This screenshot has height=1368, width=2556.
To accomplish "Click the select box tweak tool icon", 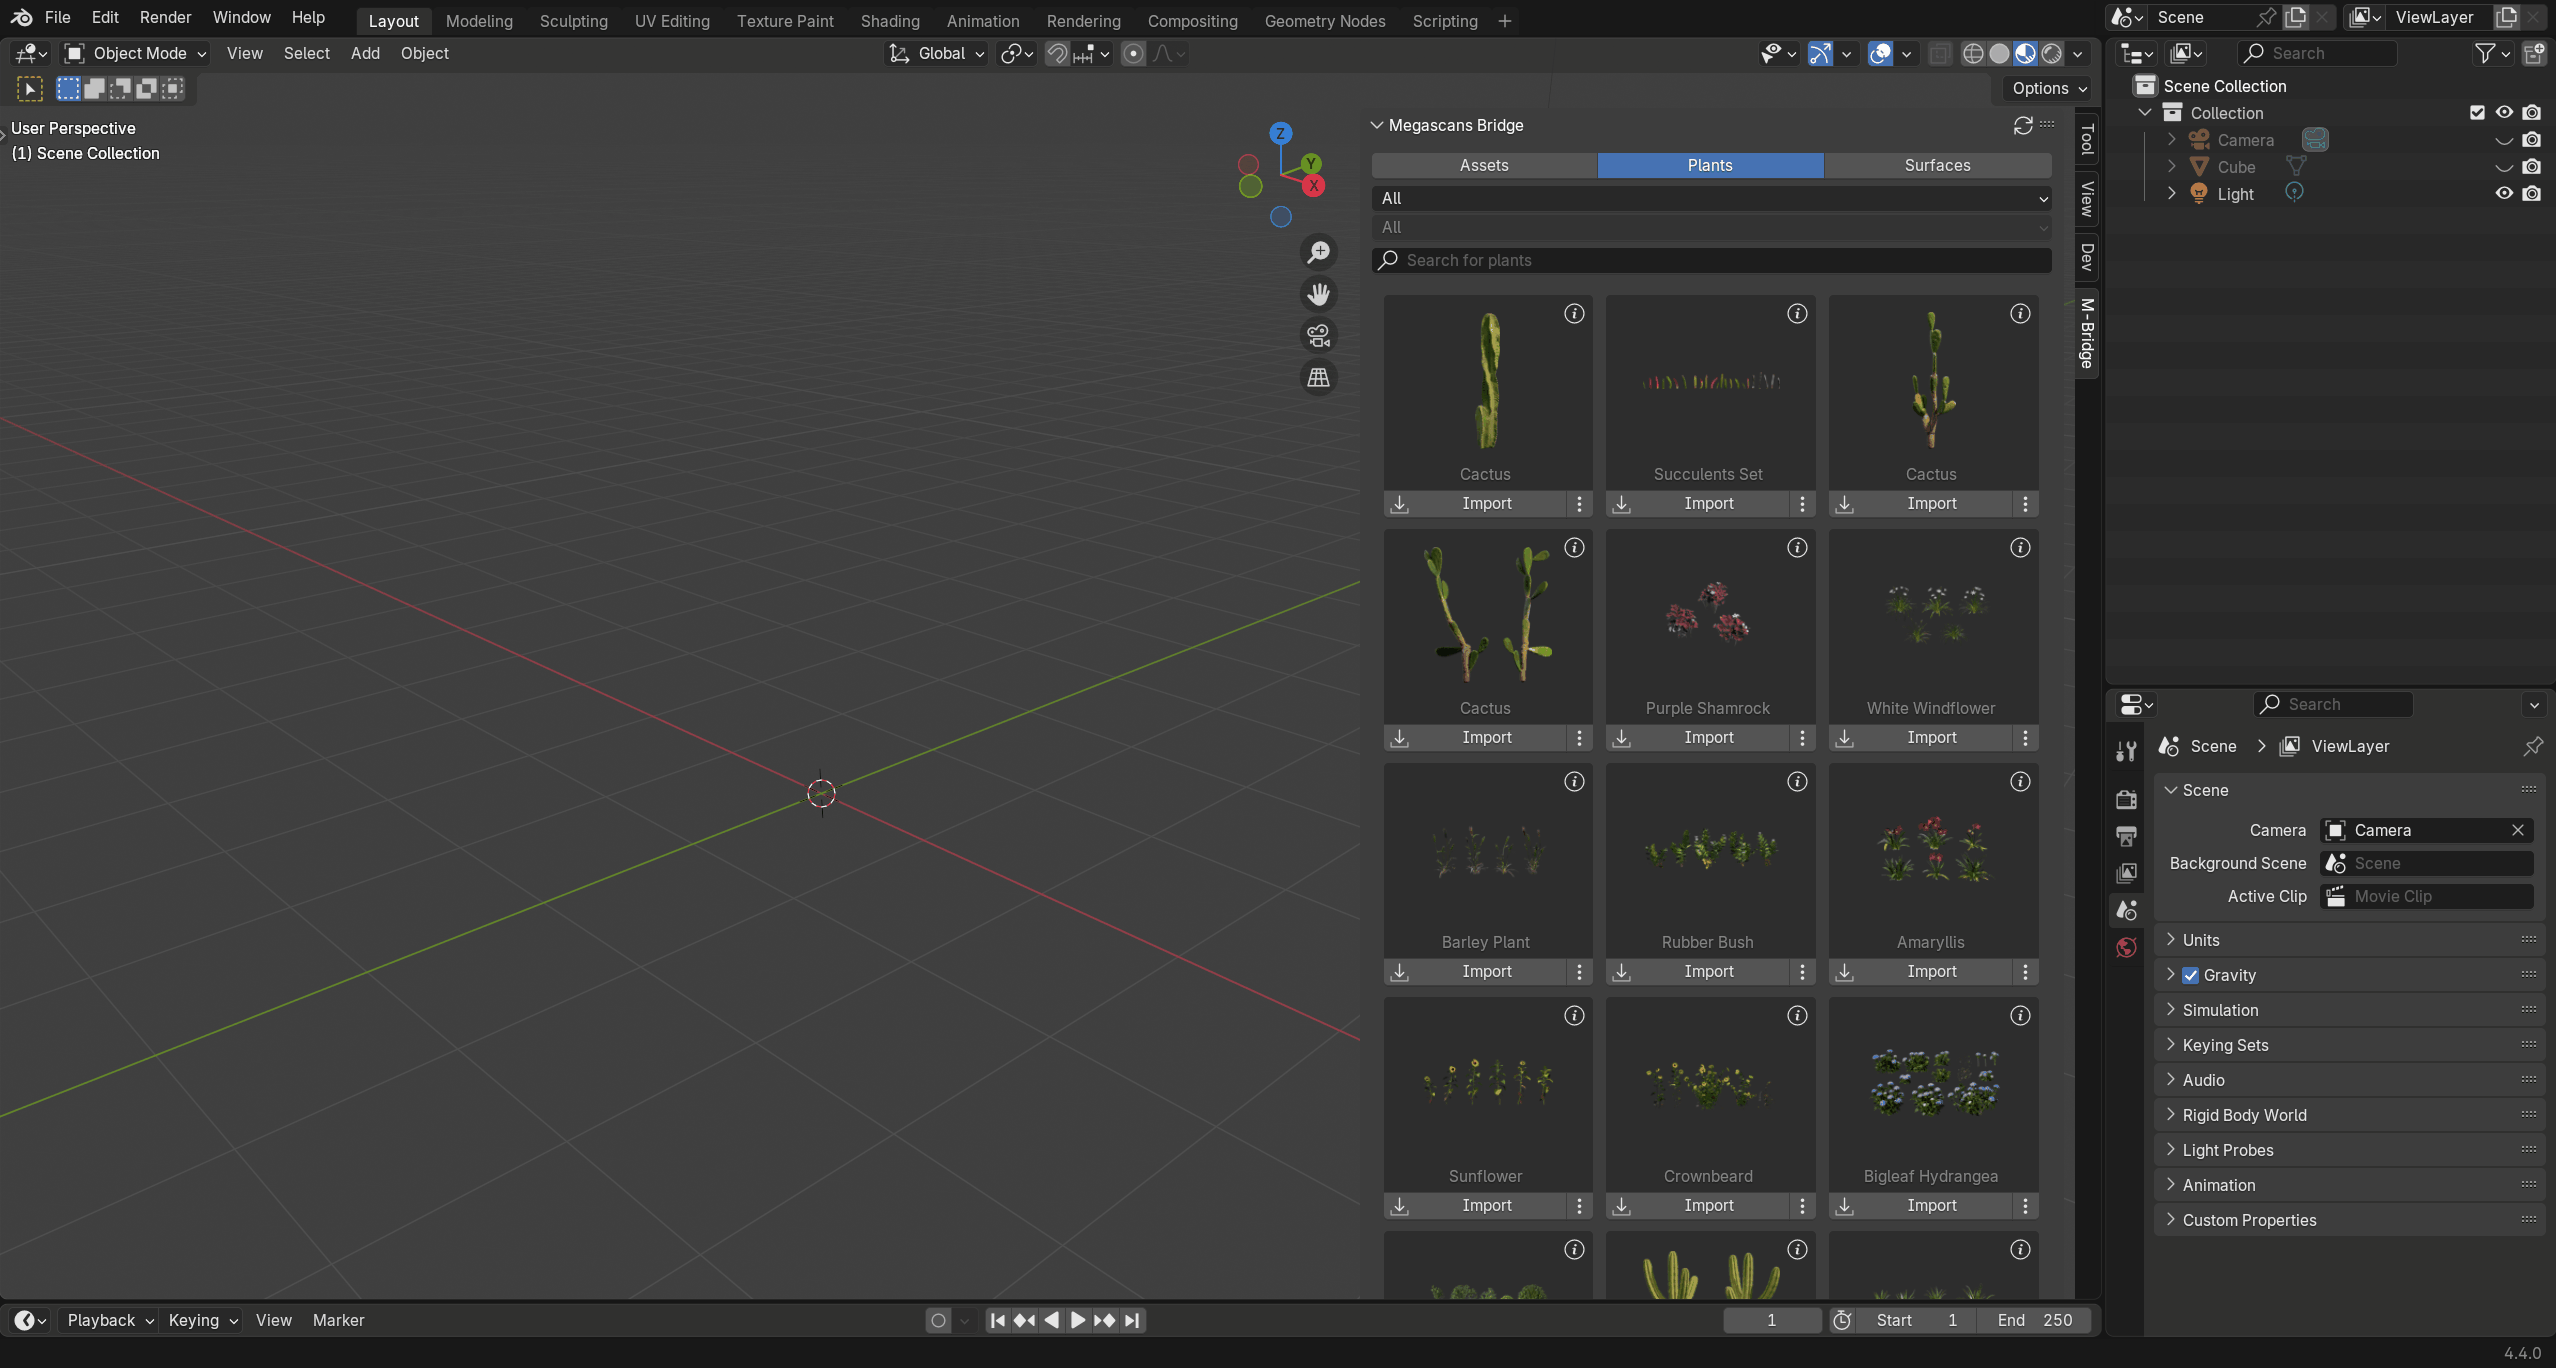I will point(30,89).
